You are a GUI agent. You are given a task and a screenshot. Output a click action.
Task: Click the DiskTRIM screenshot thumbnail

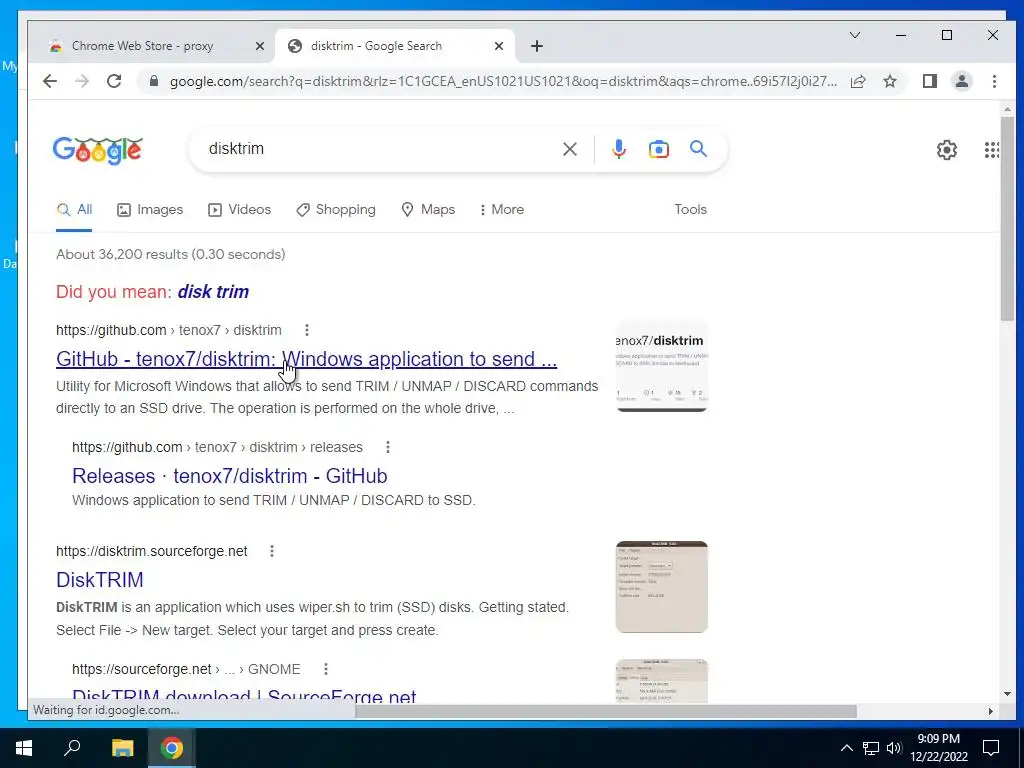click(x=662, y=586)
